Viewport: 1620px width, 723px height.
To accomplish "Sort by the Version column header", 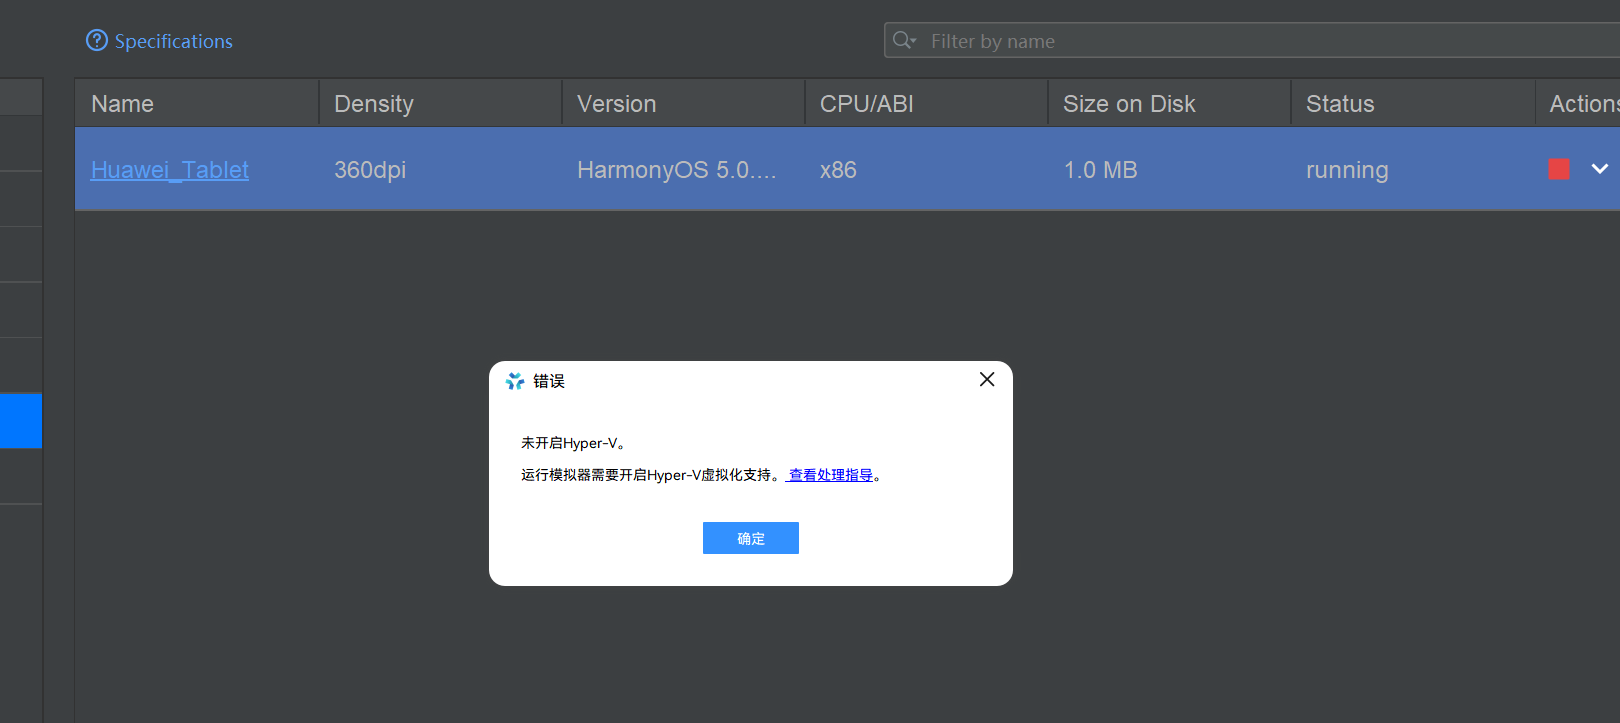I will 683,104.
